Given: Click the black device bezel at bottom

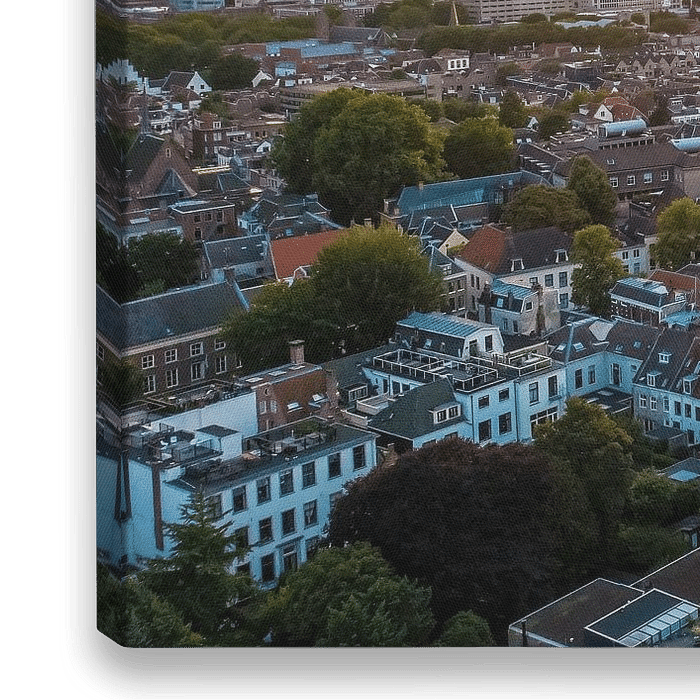Looking at the screenshot, I should tap(400, 672).
